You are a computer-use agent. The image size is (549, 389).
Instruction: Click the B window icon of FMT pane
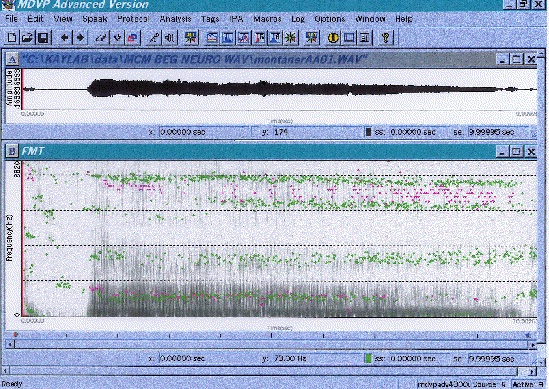point(13,151)
